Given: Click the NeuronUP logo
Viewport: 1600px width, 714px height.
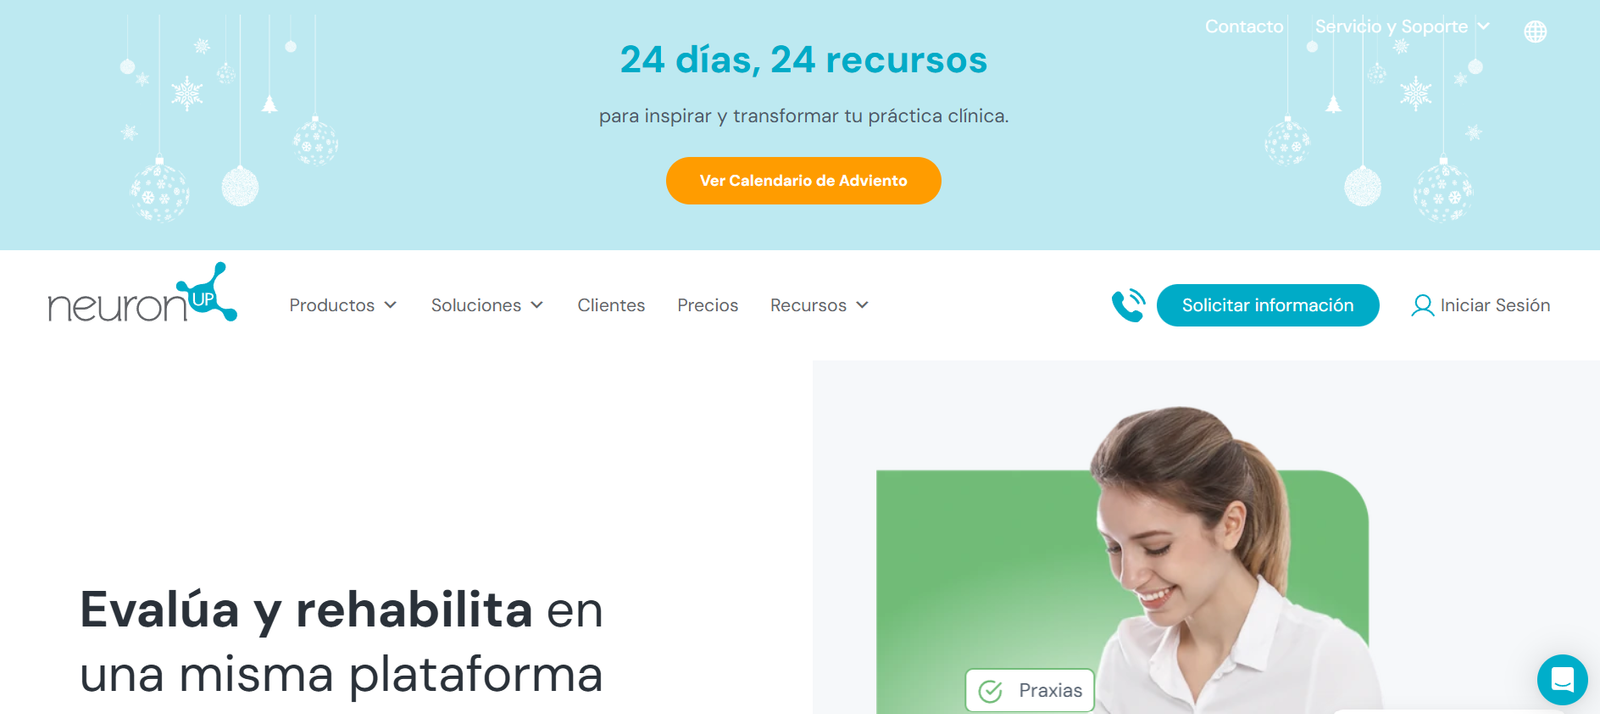Looking at the screenshot, I should (142, 293).
